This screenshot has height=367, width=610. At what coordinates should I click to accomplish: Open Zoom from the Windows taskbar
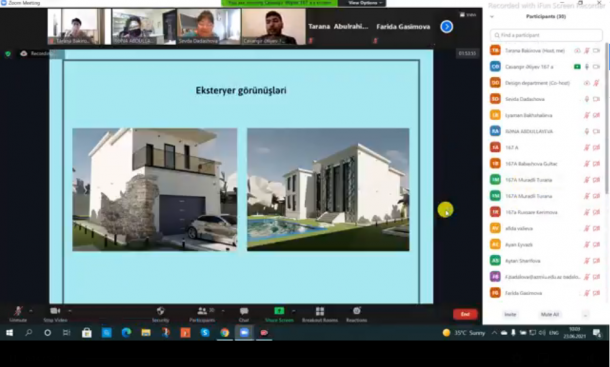244,333
